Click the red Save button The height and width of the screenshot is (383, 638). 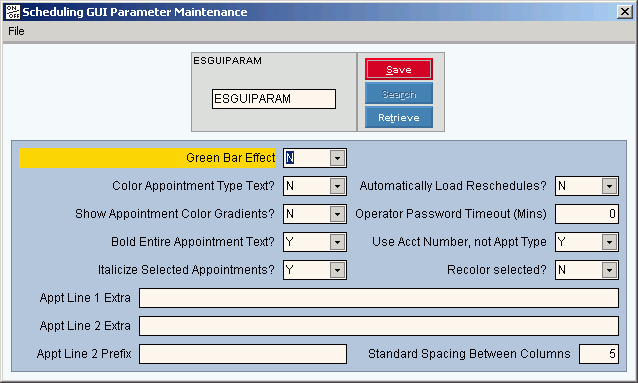399,69
